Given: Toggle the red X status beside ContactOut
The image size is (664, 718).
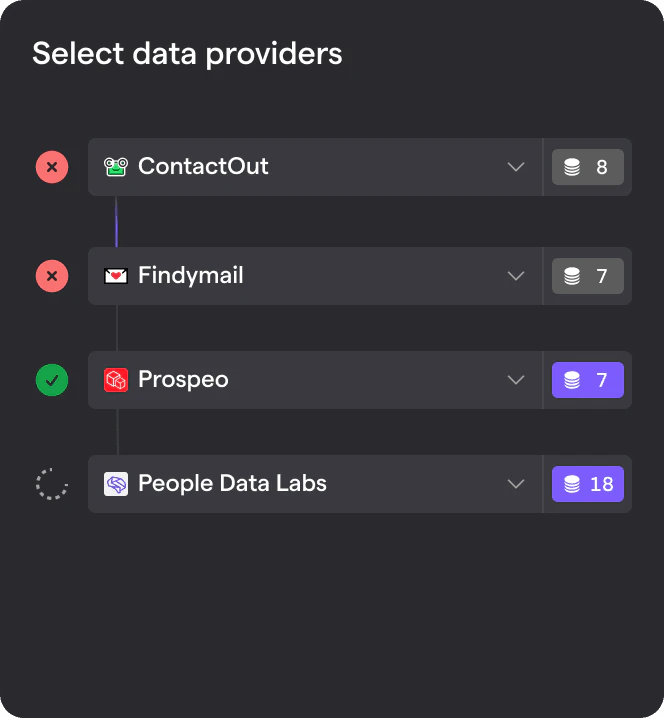Looking at the screenshot, I should click(x=52, y=167).
